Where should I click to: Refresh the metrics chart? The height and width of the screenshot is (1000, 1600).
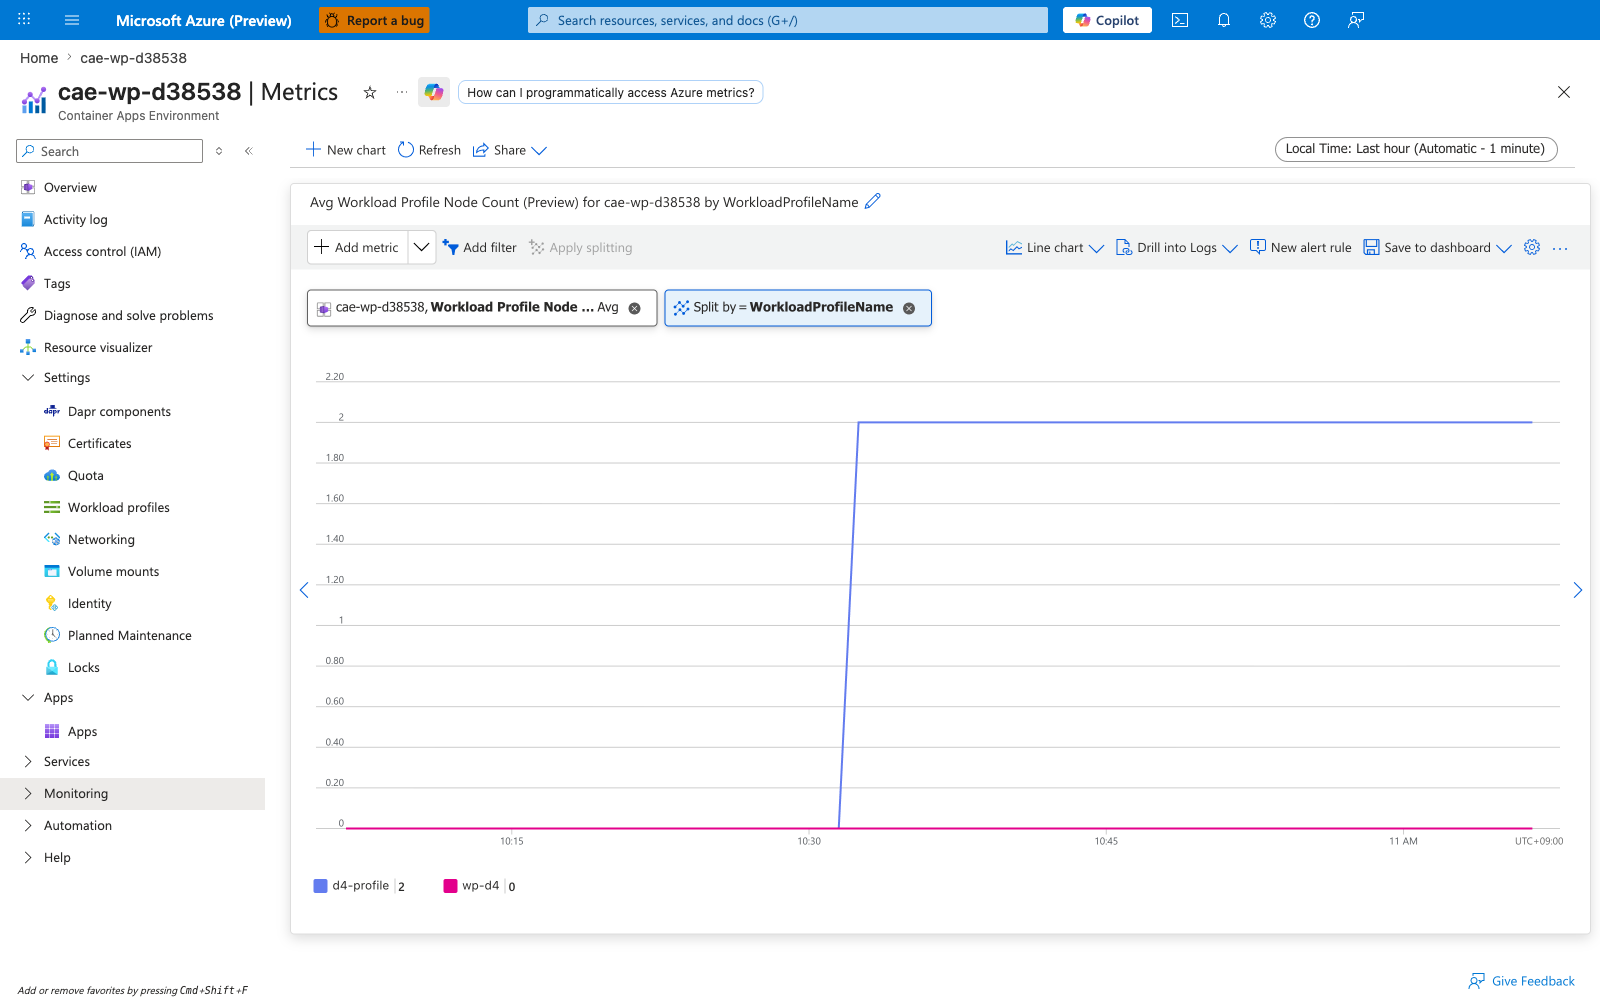click(x=429, y=150)
